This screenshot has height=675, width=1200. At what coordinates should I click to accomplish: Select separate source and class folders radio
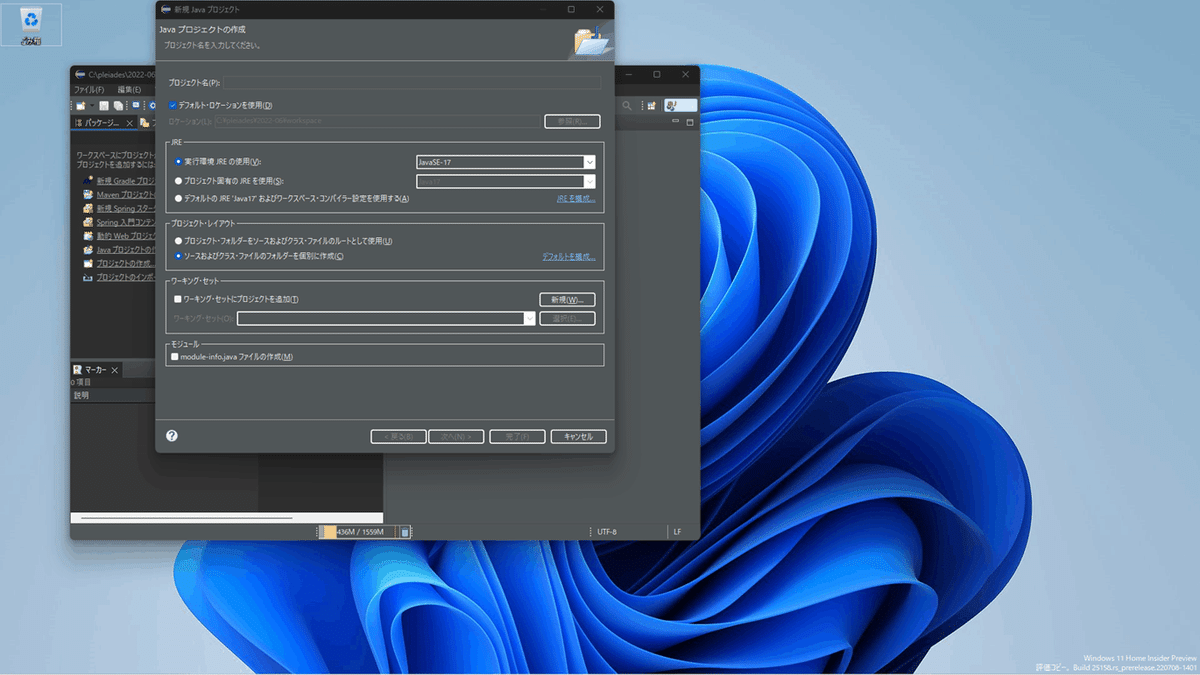click(178, 256)
